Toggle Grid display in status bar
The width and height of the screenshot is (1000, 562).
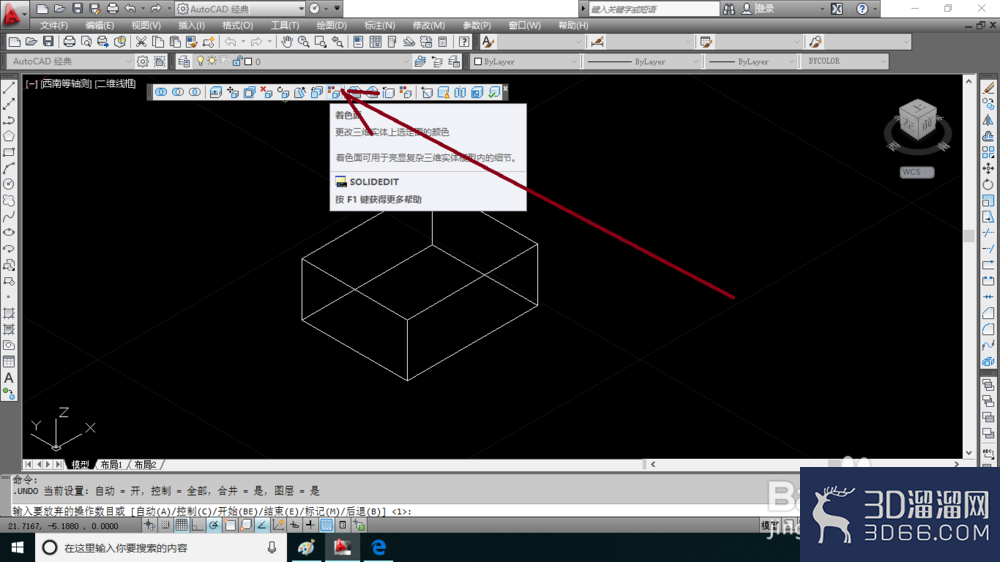pyautogui.click(x=182, y=526)
